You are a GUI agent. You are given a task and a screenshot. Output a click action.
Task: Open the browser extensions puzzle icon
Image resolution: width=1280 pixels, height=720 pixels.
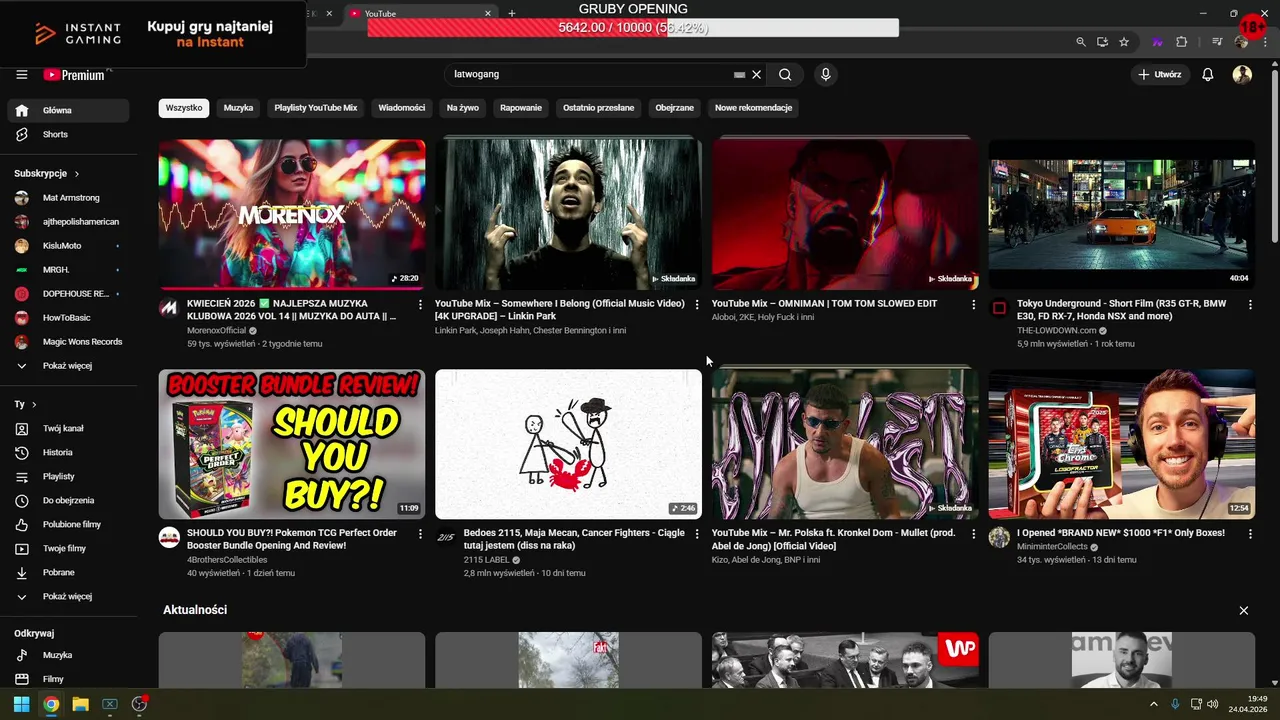point(1182,42)
